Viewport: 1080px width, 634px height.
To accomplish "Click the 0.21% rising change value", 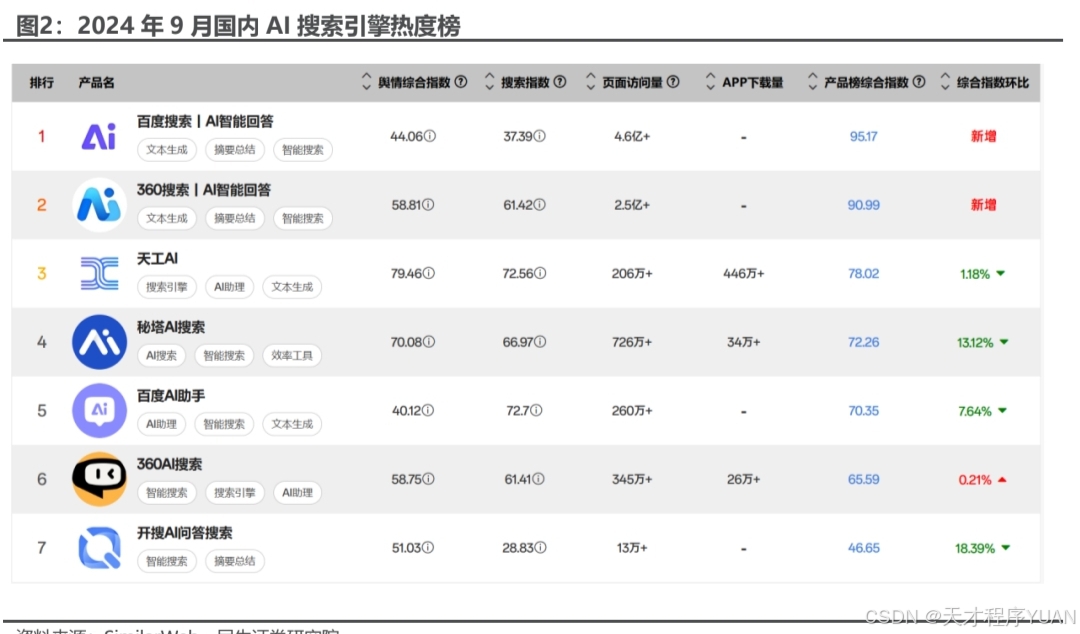I will (x=975, y=480).
